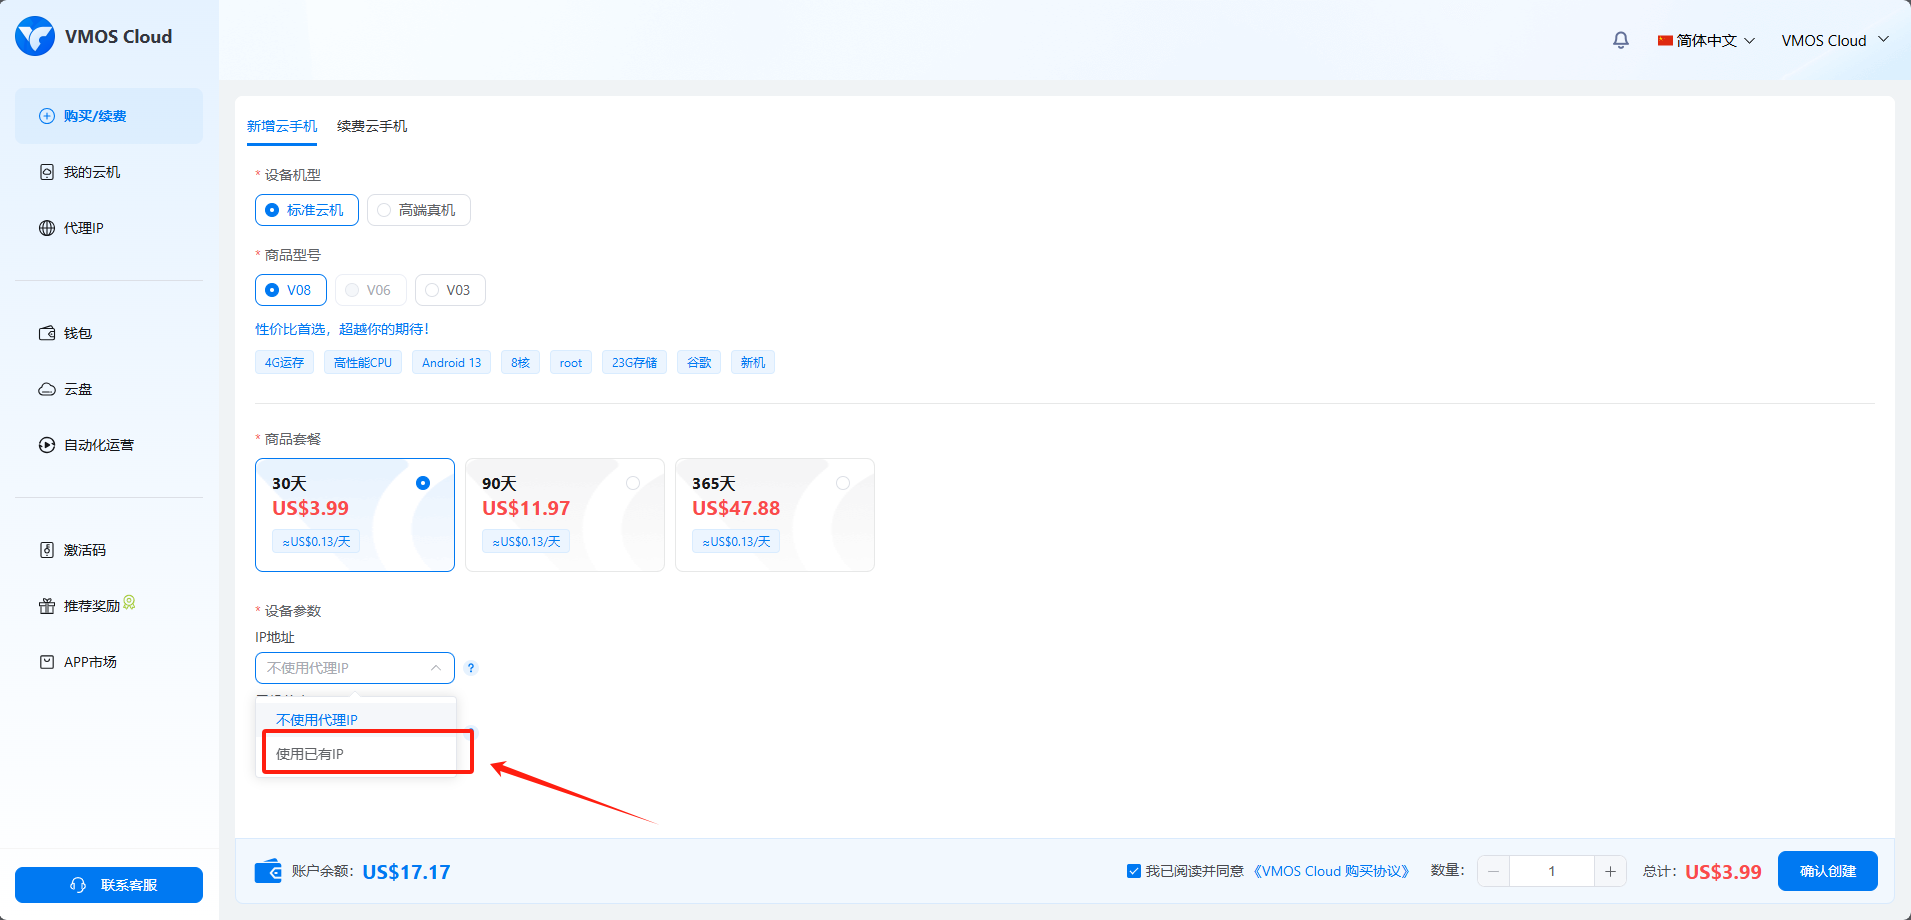Switch to the 续费云手机 tab
Screen dimensions: 1911x920
coord(372,126)
